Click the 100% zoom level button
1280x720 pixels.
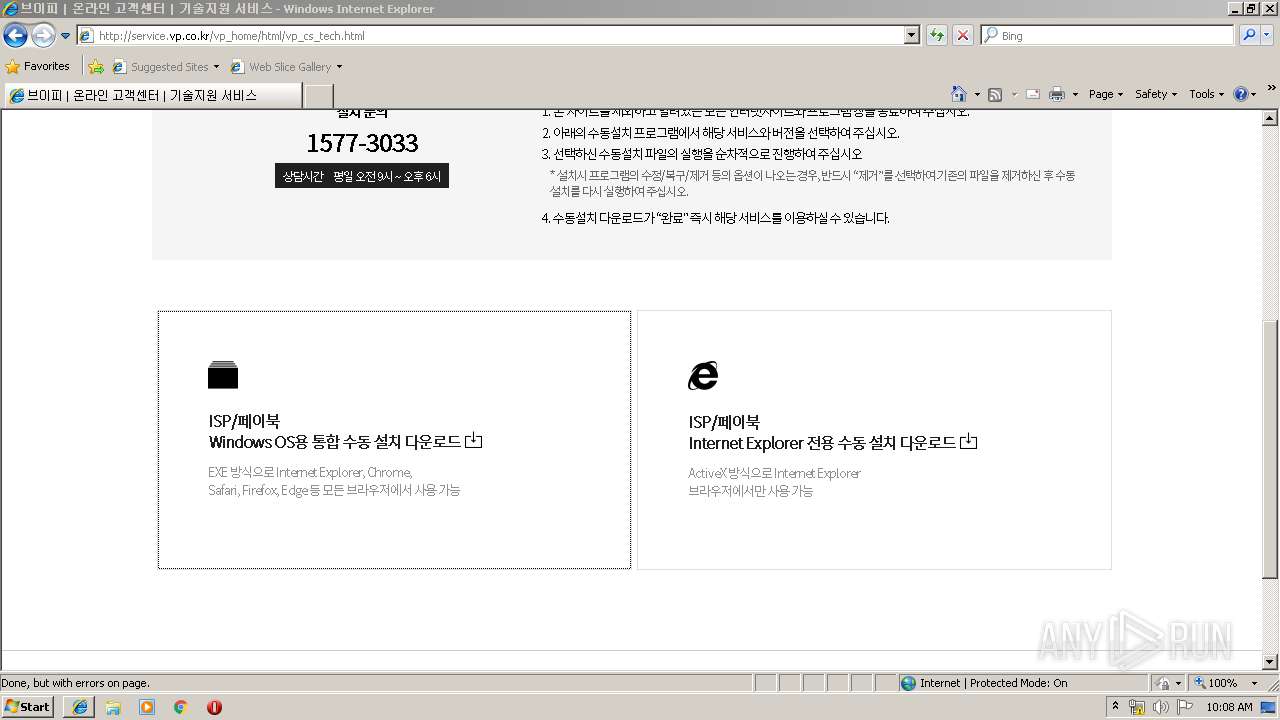pos(1216,683)
